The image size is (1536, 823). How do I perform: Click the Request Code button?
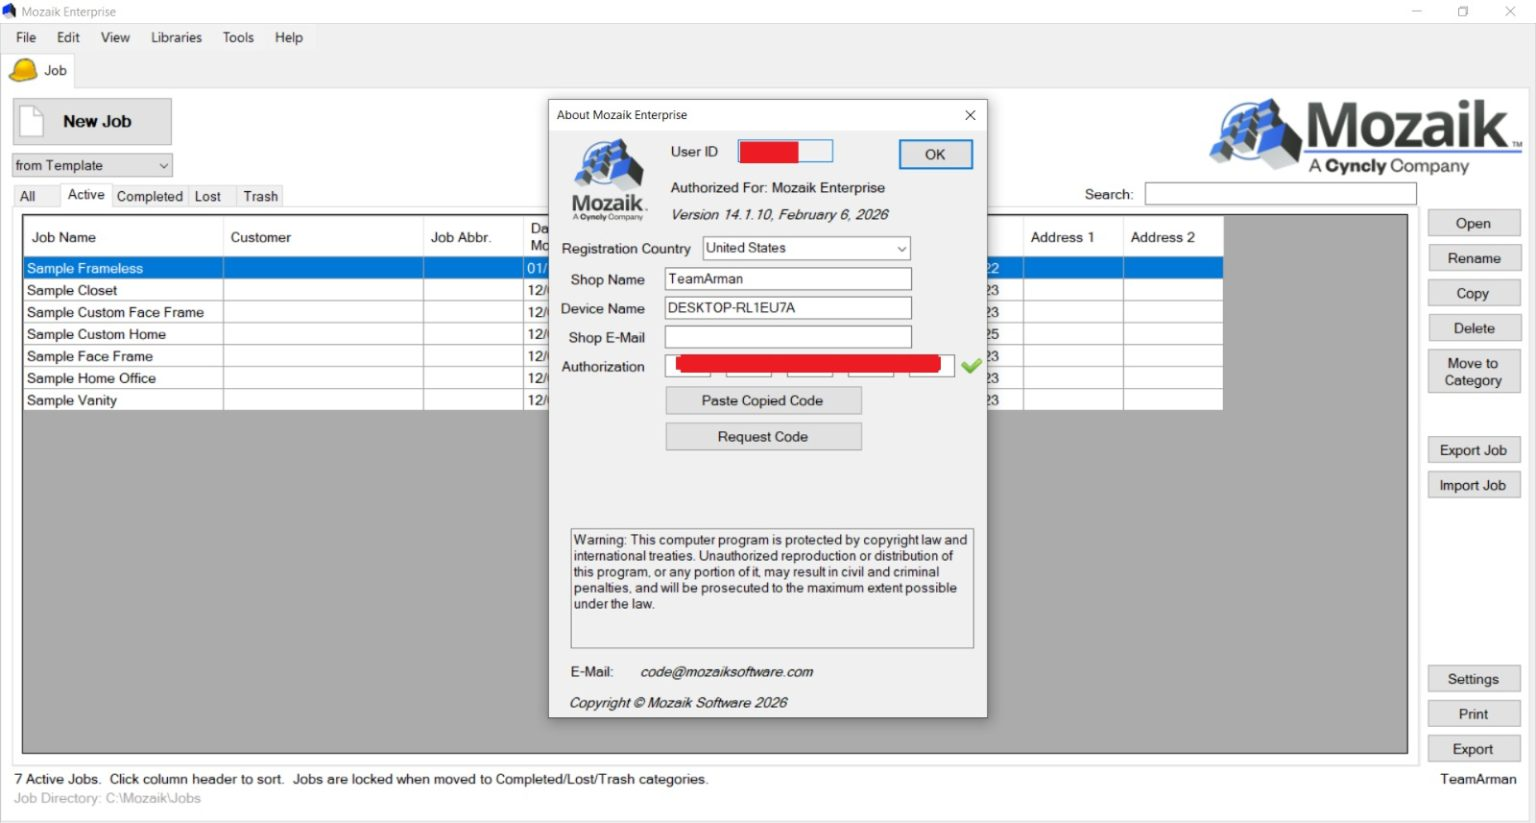pyautogui.click(x=763, y=437)
